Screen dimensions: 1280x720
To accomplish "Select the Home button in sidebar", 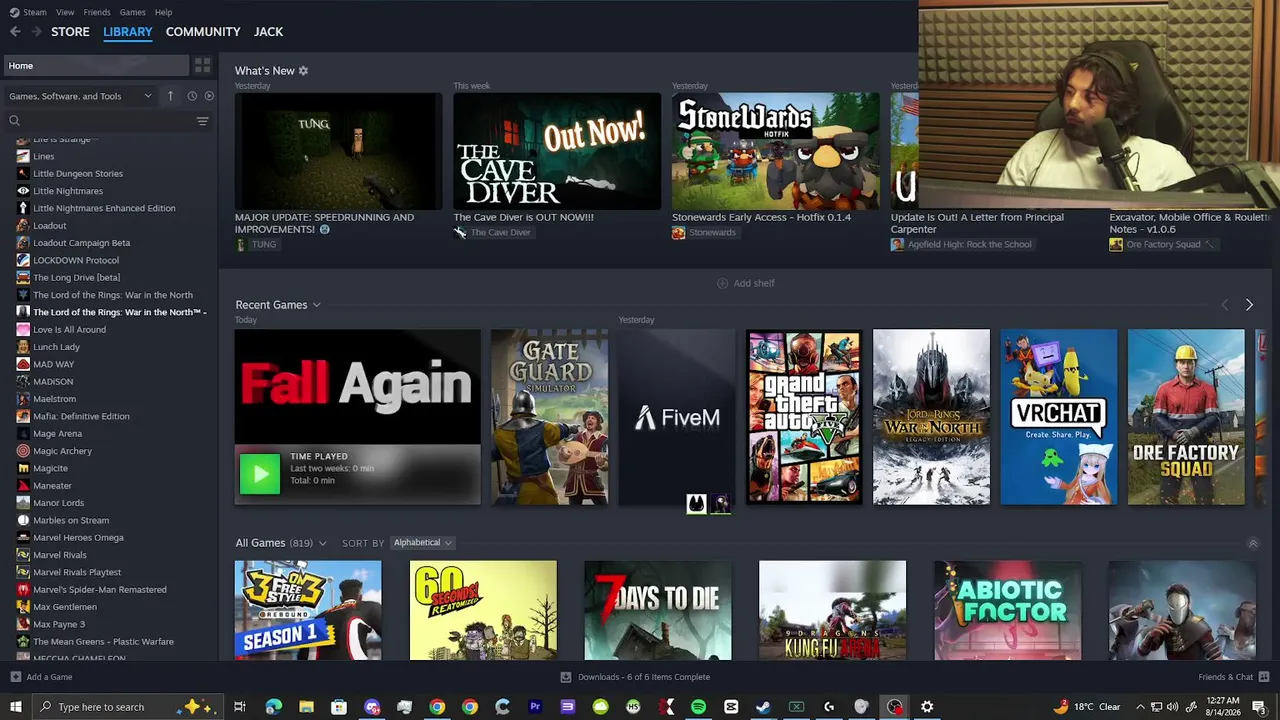I will coord(96,66).
